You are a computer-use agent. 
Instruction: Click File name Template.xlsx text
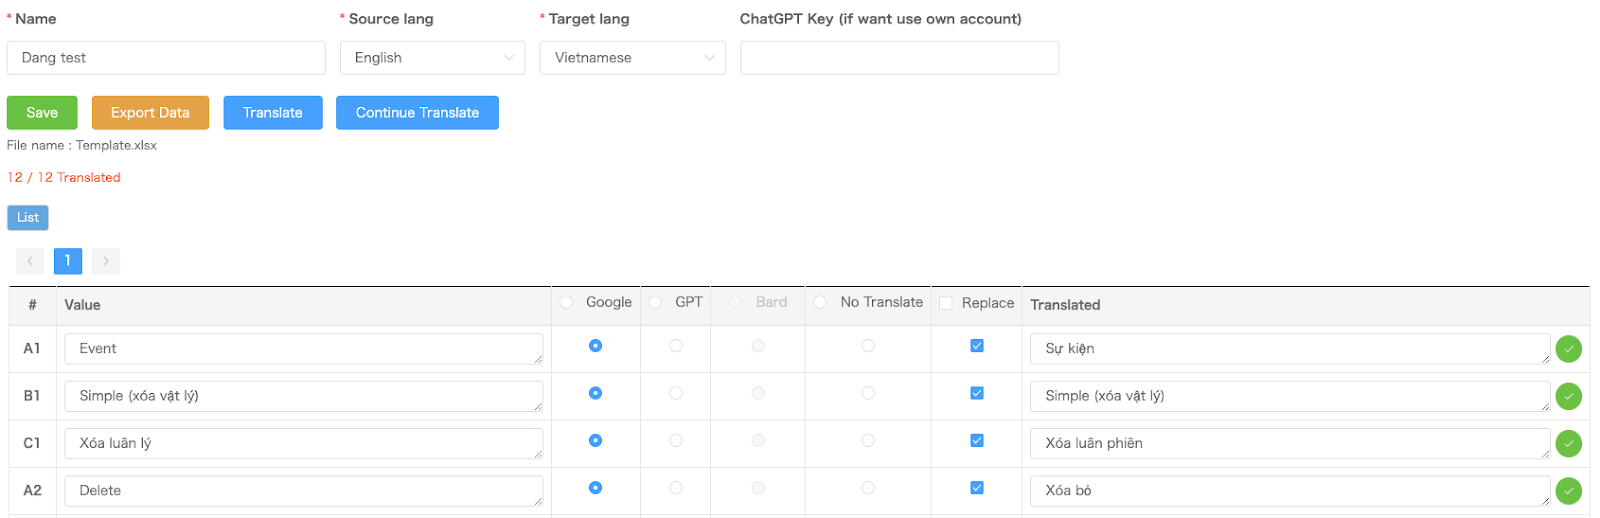pyautogui.click(x=82, y=145)
